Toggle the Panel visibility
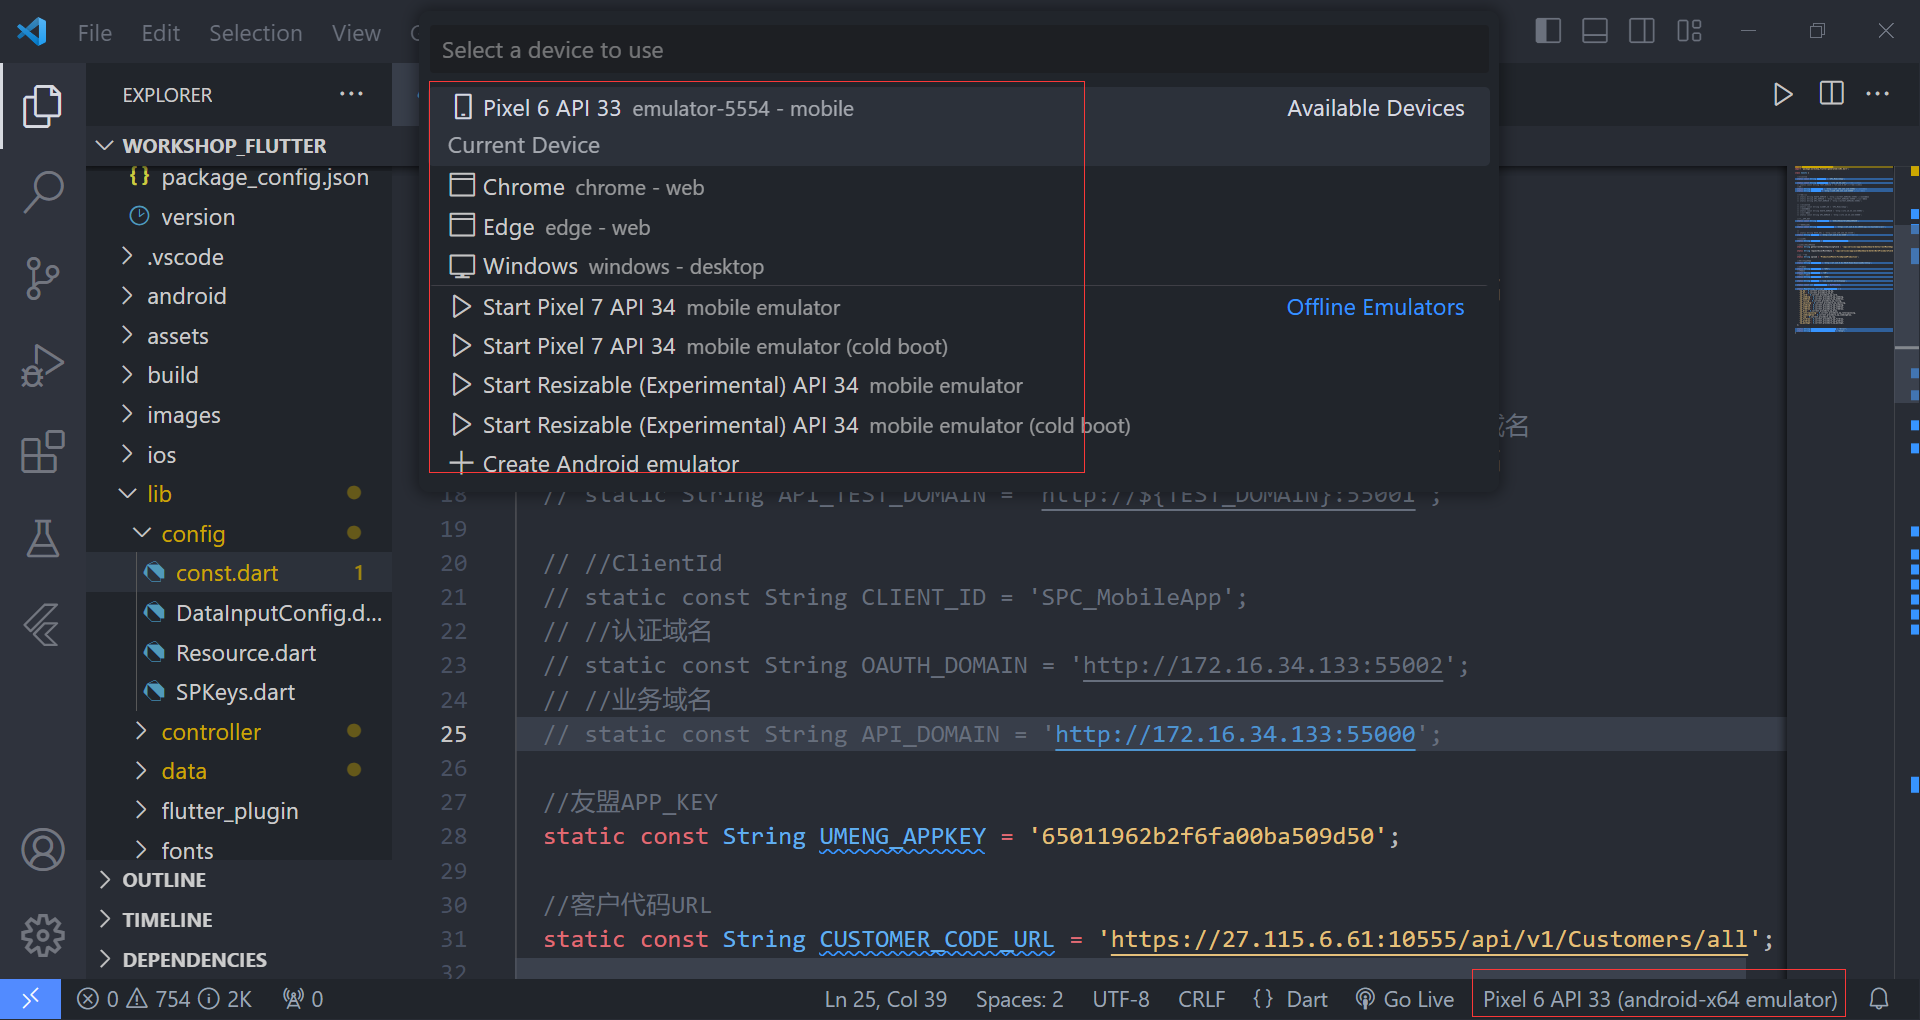 pyautogui.click(x=1594, y=31)
